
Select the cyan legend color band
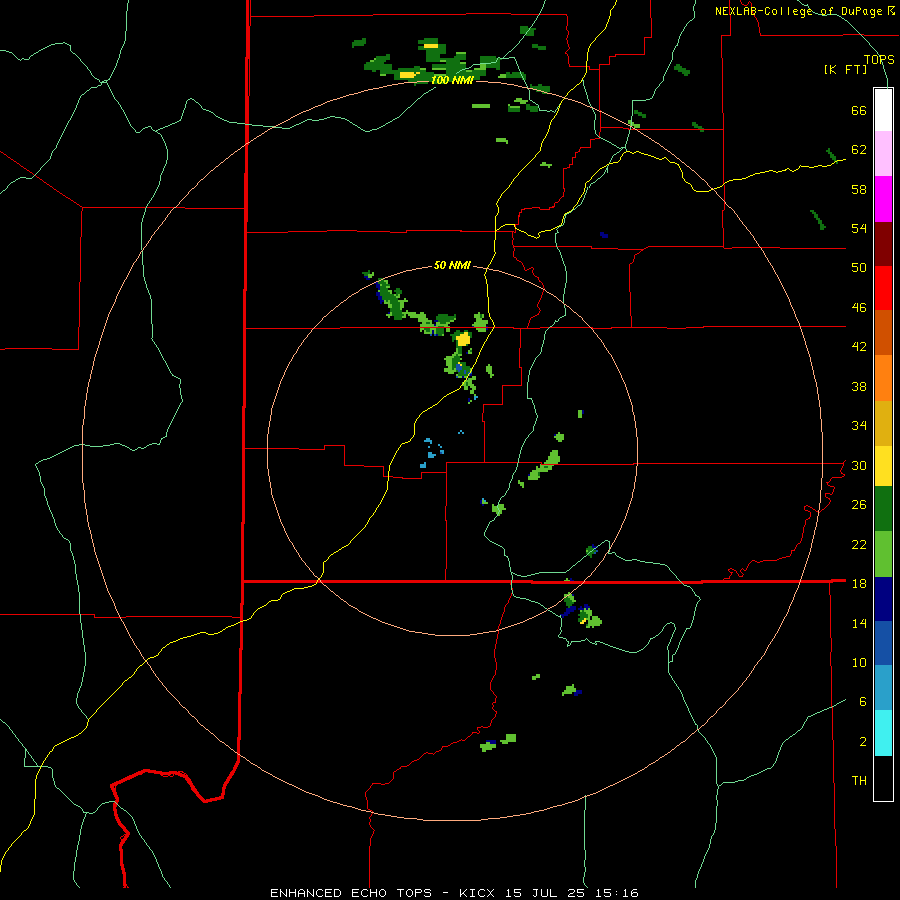[x=883, y=733]
